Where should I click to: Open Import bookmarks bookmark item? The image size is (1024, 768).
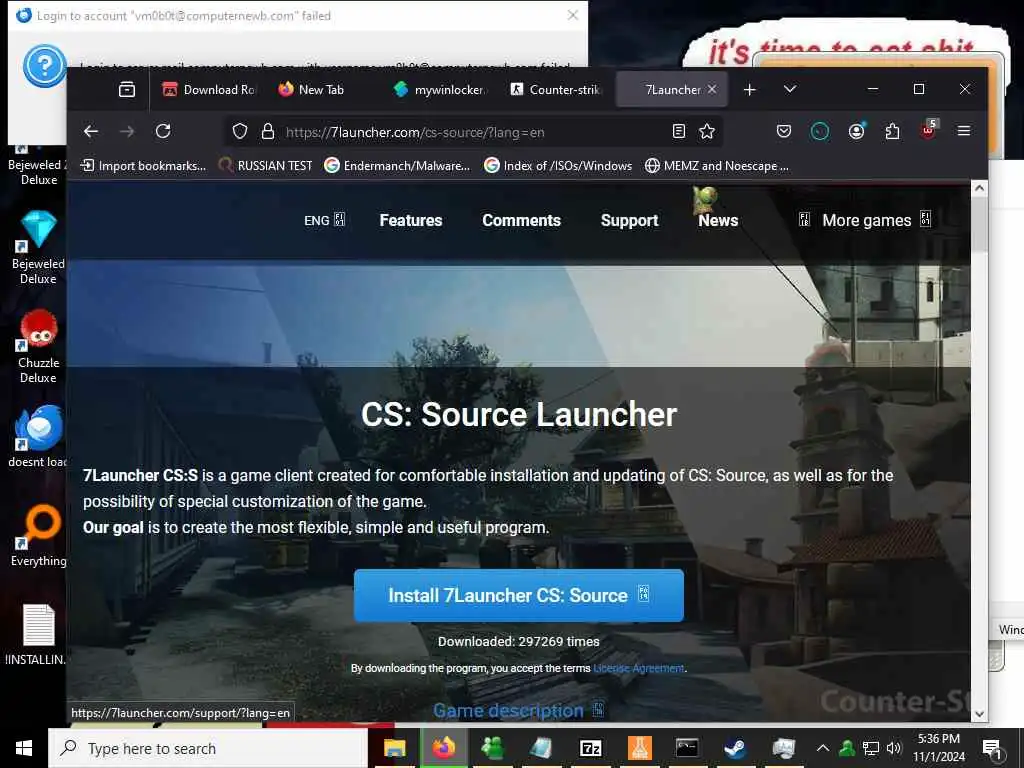click(142, 166)
